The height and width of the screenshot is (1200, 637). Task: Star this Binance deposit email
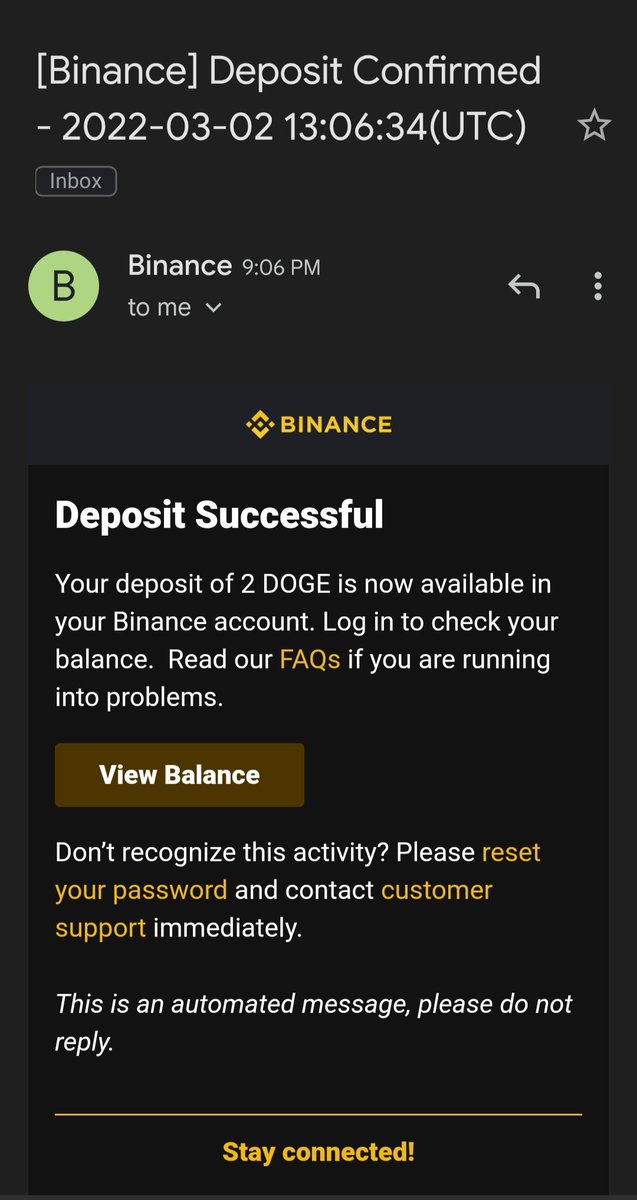click(x=594, y=126)
